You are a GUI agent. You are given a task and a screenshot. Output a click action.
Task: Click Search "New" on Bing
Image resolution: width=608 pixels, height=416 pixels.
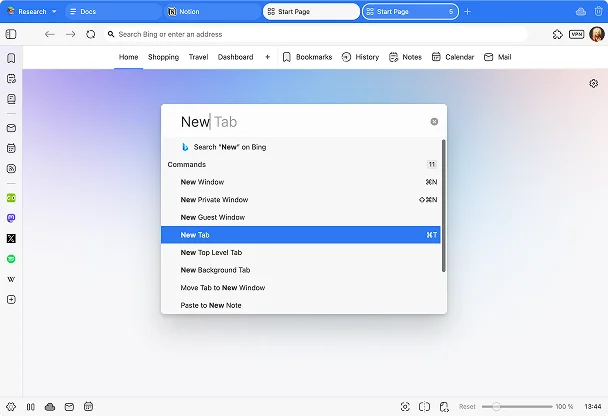[x=230, y=147]
